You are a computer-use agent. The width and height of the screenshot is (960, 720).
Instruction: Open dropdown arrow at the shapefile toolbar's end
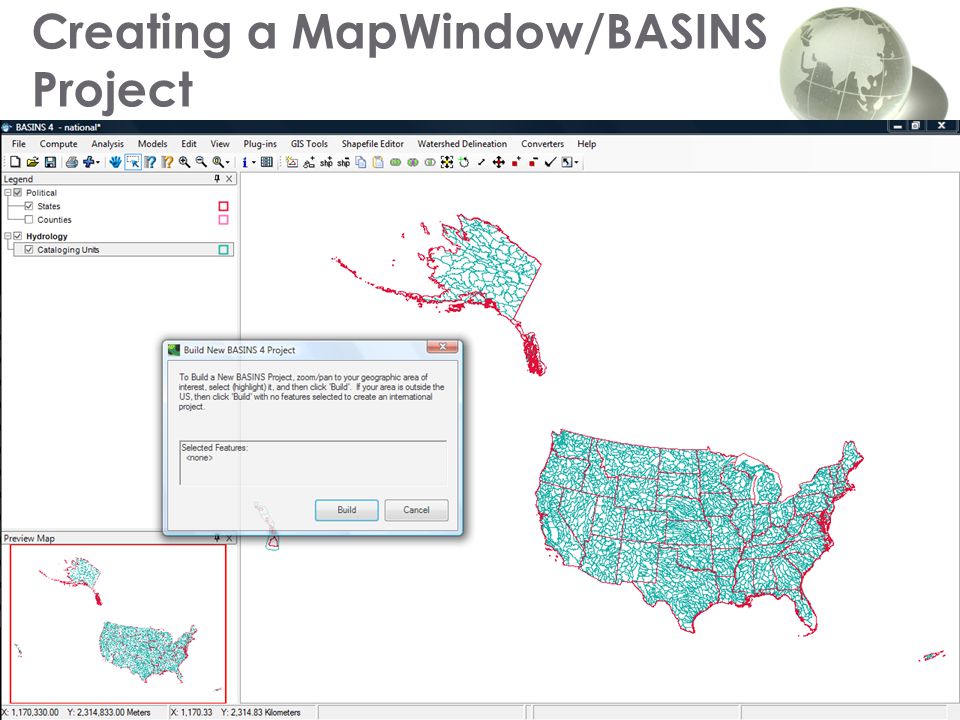(576, 162)
